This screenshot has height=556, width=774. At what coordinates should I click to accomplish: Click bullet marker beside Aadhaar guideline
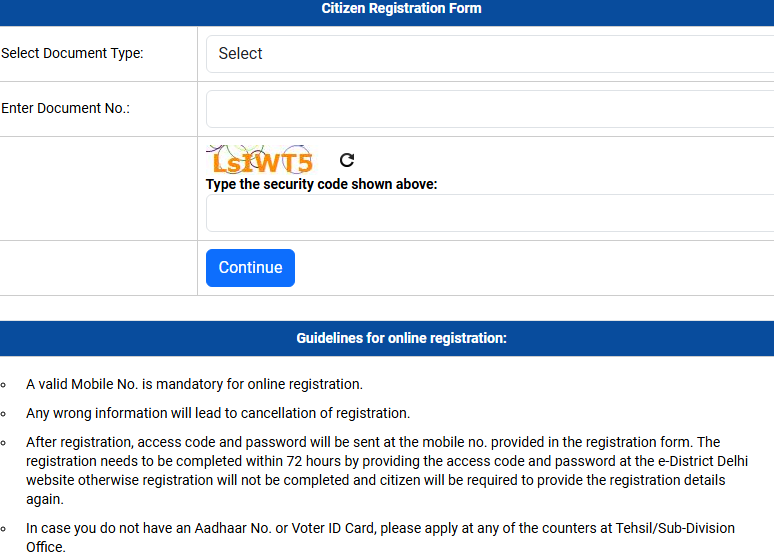coord(3,529)
